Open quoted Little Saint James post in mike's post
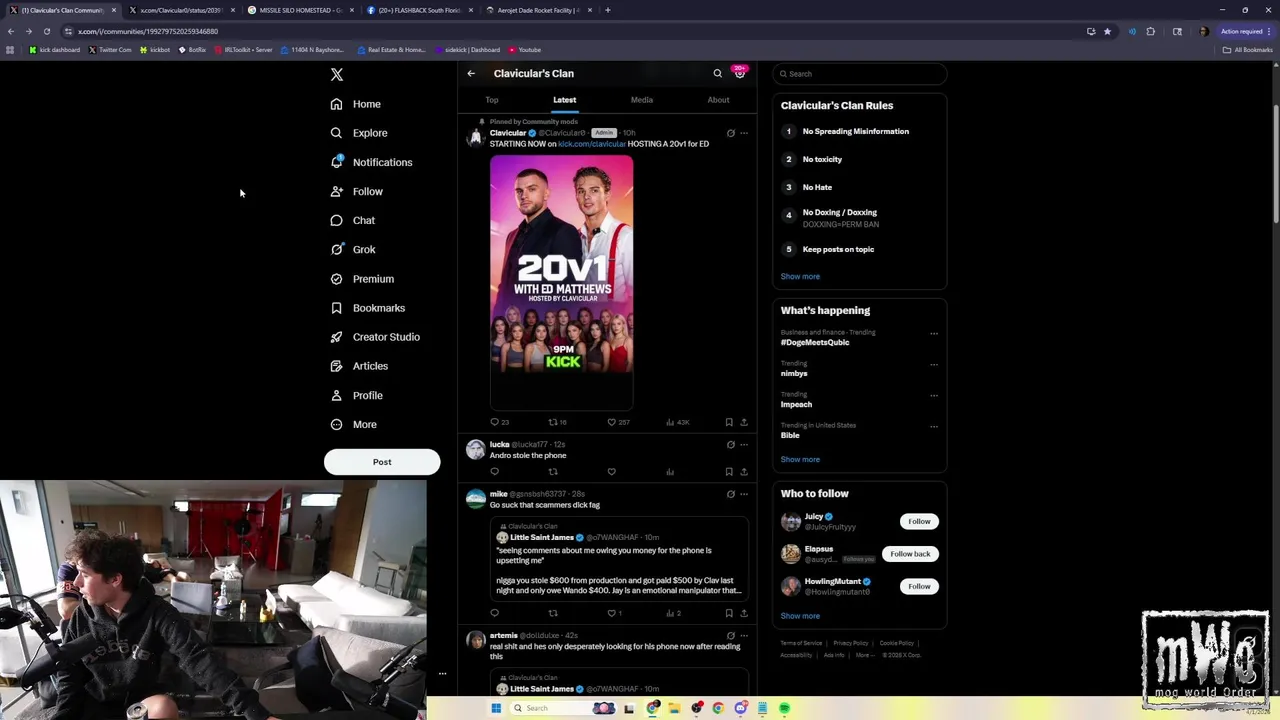1280x720 pixels. click(x=619, y=558)
